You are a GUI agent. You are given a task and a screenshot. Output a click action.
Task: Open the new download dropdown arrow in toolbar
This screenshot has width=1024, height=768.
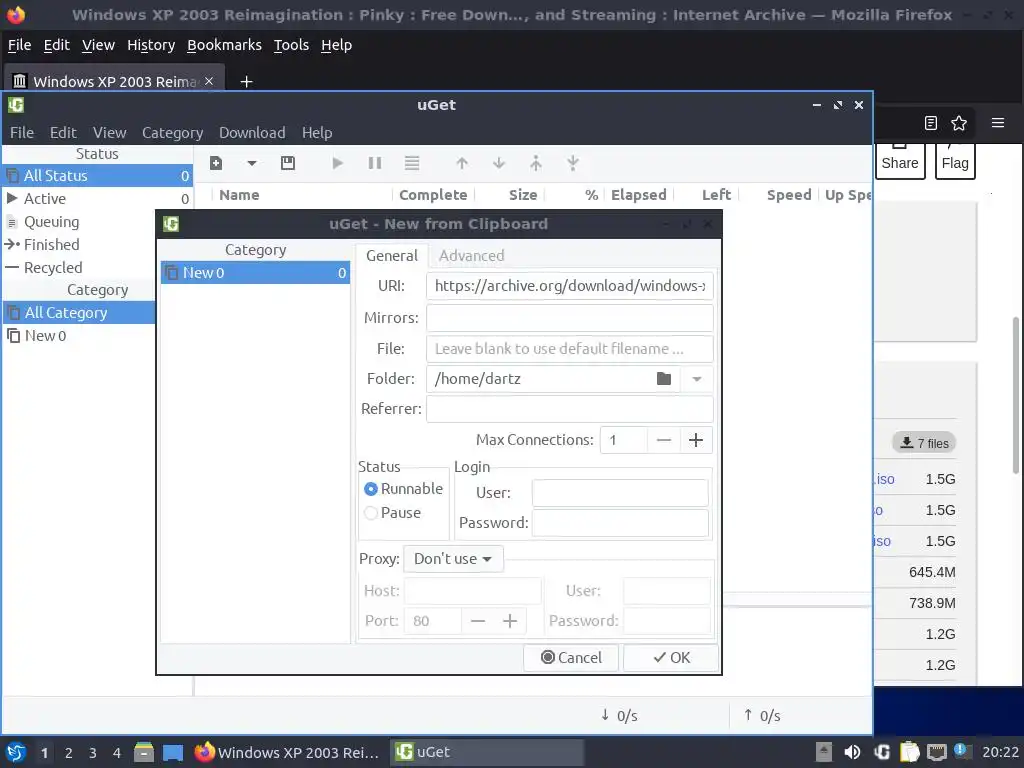(251, 163)
